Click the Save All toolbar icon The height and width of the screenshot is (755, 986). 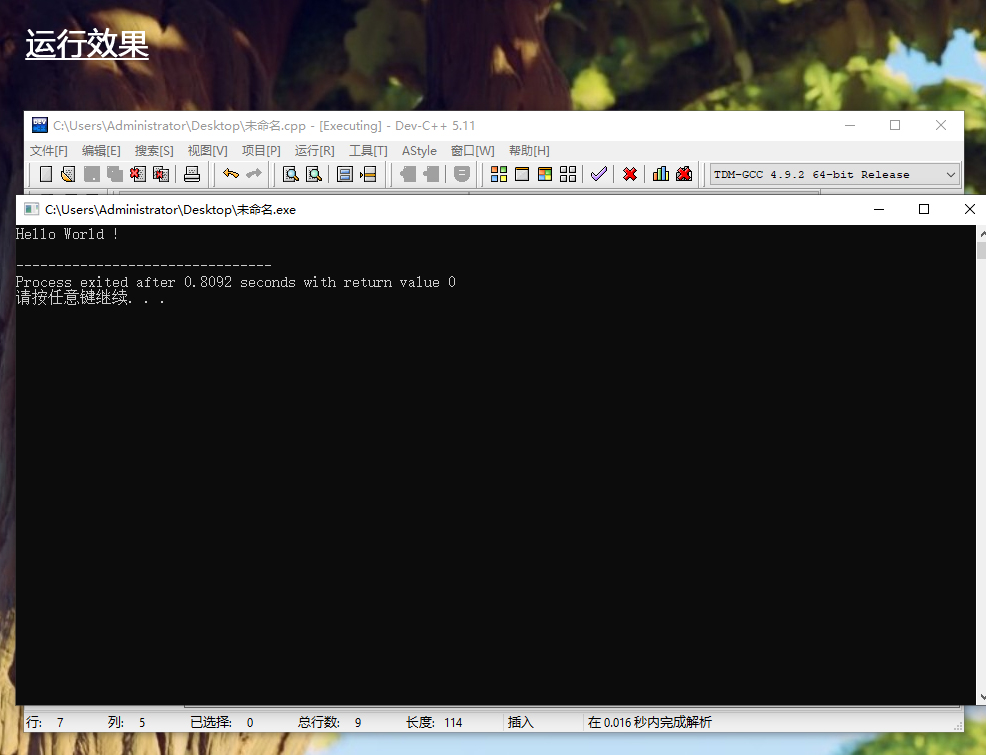[114, 174]
